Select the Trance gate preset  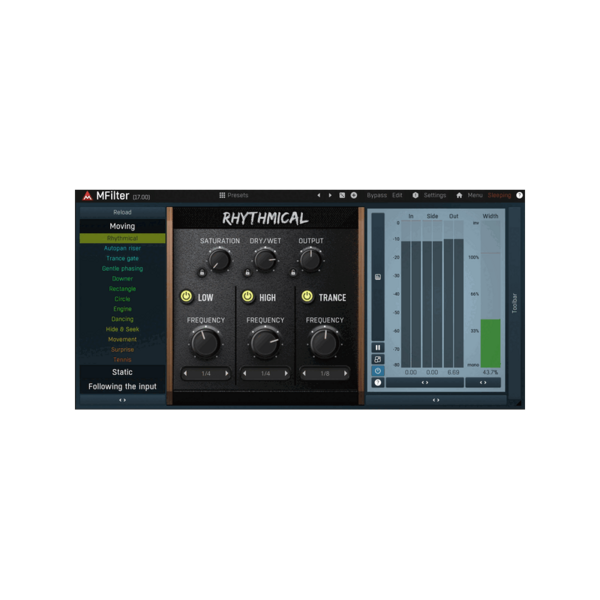coord(122,259)
